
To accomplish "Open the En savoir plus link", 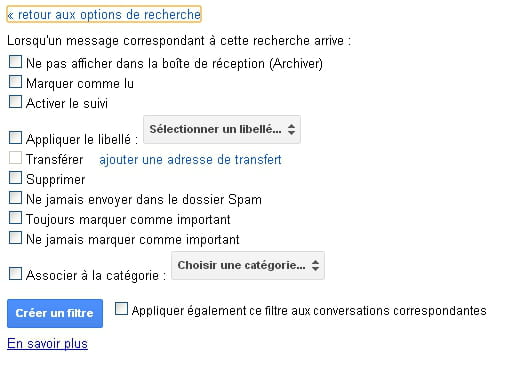I will [x=47, y=344].
